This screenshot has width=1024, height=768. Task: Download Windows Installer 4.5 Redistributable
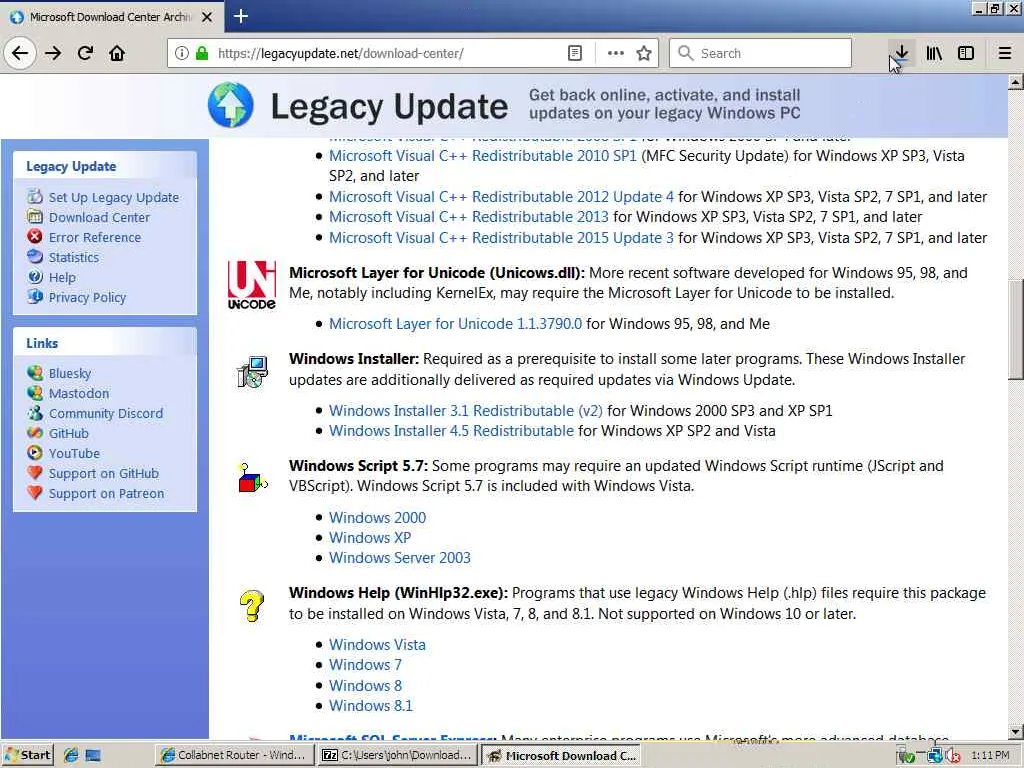click(x=451, y=430)
